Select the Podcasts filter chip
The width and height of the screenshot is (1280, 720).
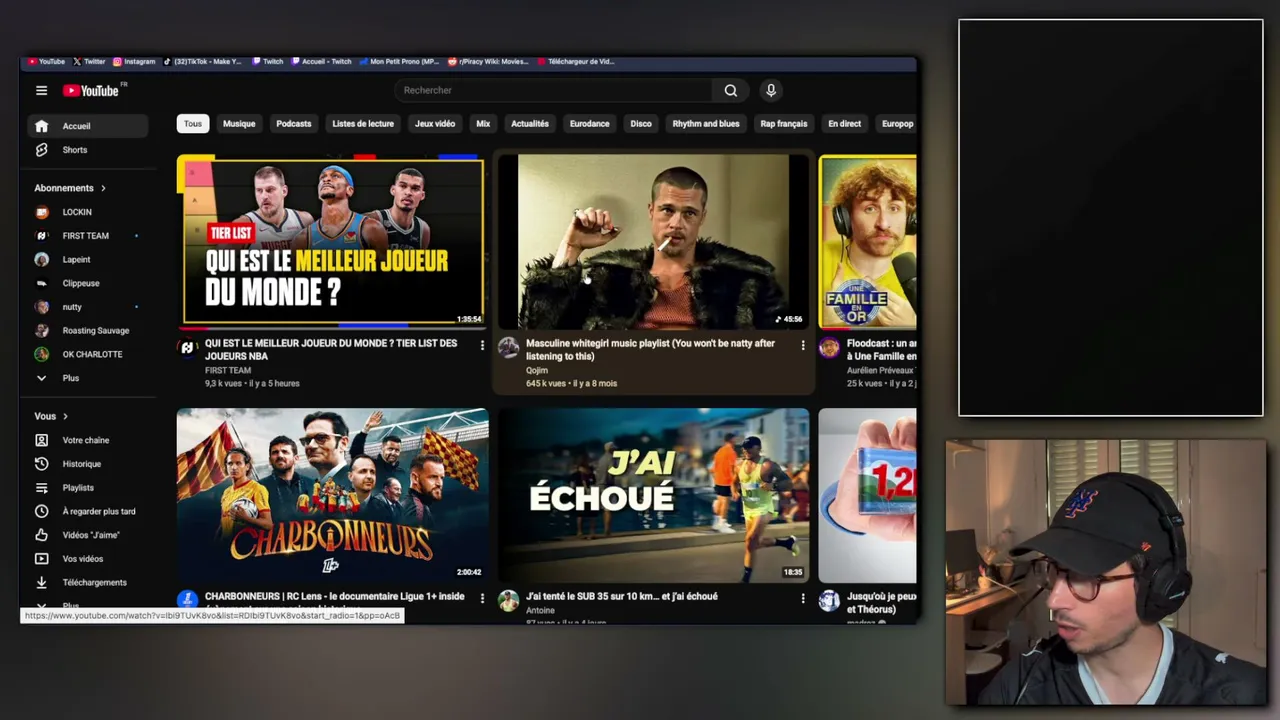[x=294, y=124]
